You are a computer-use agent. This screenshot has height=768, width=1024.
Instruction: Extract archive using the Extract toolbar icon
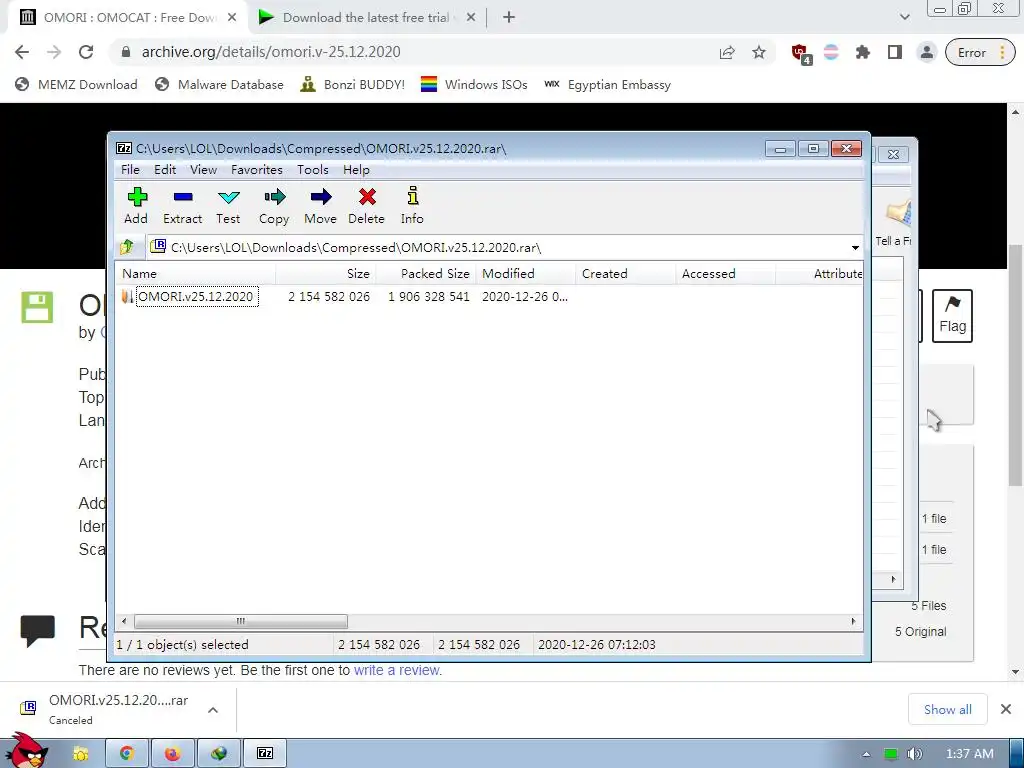coord(182,205)
